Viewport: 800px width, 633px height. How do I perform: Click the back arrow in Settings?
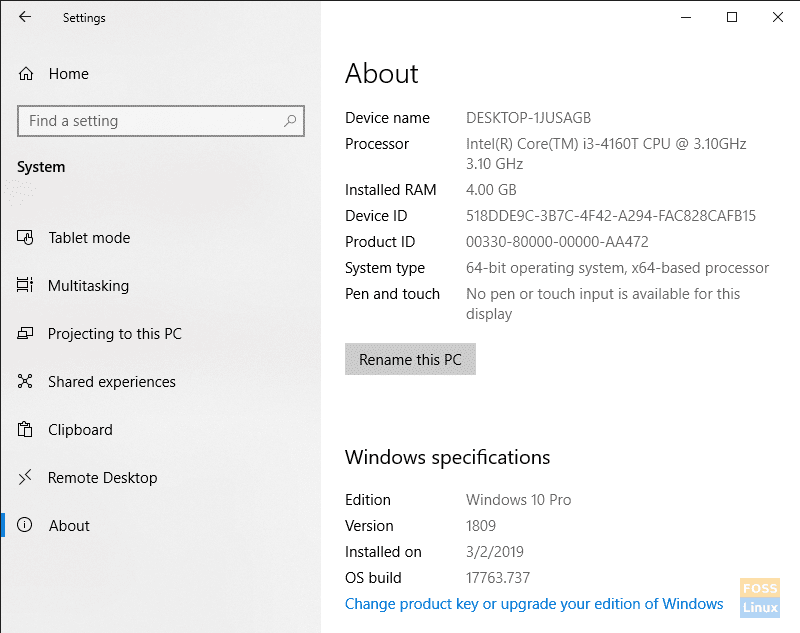[x=24, y=17]
